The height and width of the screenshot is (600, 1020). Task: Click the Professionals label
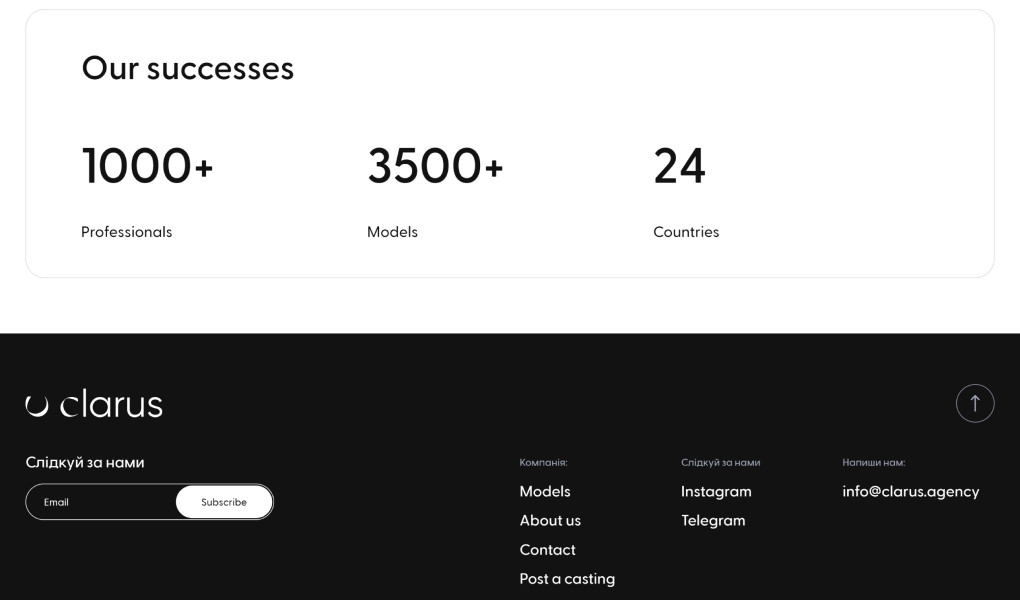126,232
